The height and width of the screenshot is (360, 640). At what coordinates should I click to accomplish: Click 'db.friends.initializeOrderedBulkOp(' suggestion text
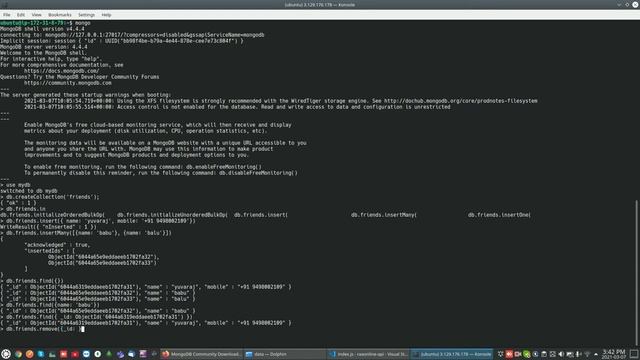52,215
